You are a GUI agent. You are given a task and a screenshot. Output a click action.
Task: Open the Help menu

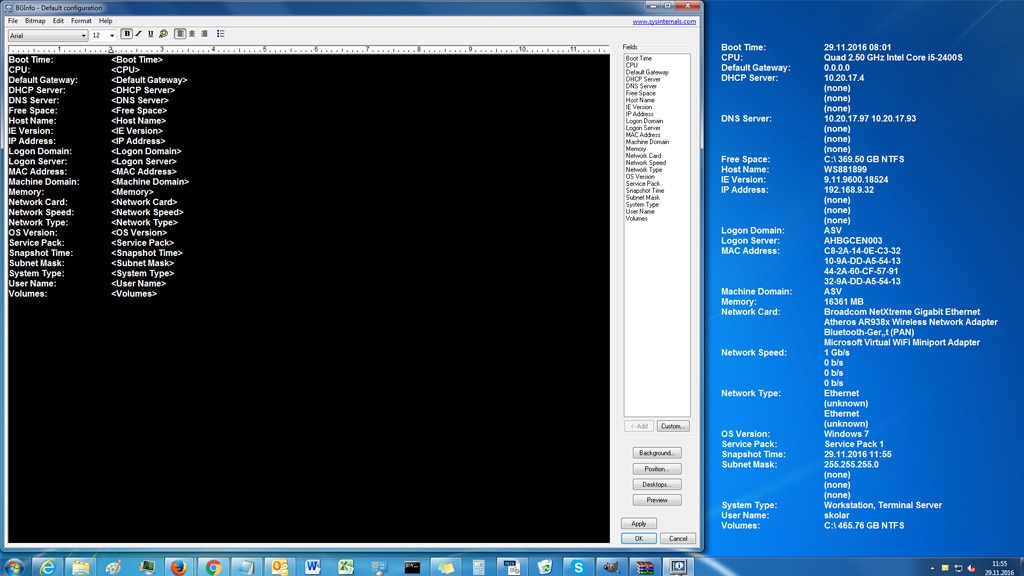(x=105, y=21)
